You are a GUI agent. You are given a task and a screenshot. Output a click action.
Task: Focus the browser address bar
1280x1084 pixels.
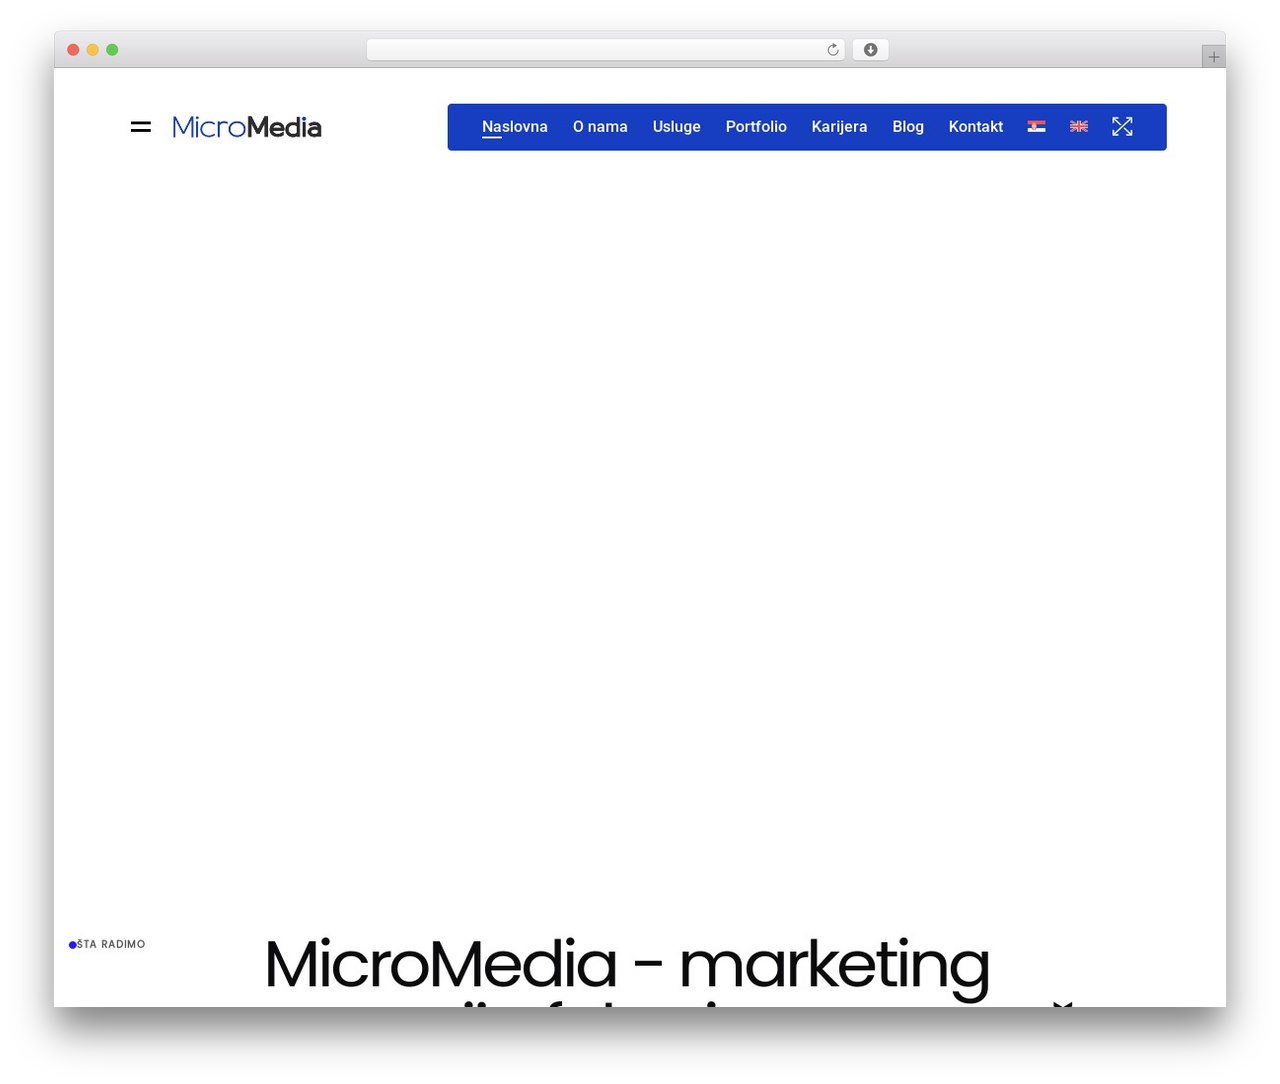click(605, 50)
